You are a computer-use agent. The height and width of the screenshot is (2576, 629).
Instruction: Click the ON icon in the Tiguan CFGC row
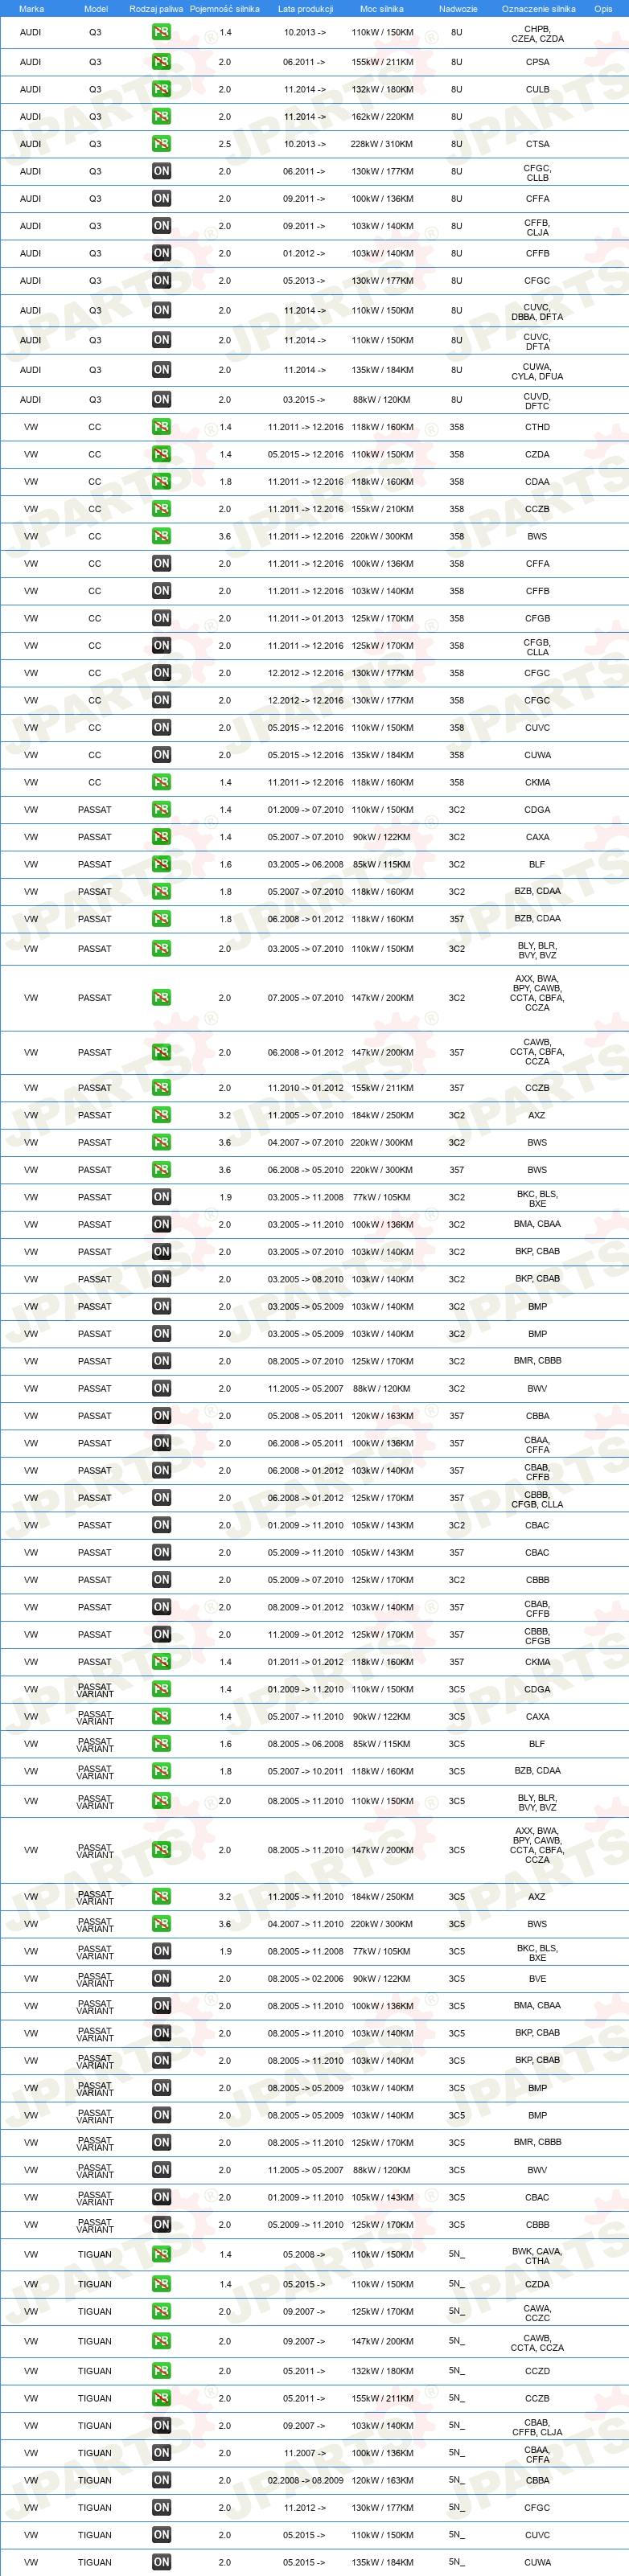(x=161, y=2507)
